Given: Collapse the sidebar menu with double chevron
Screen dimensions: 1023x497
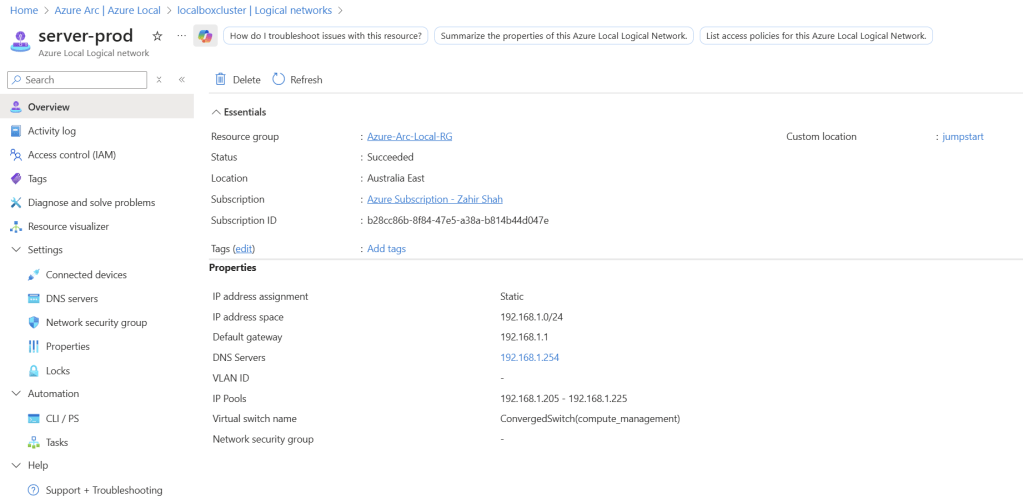Looking at the screenshot, I should point(181,79).
